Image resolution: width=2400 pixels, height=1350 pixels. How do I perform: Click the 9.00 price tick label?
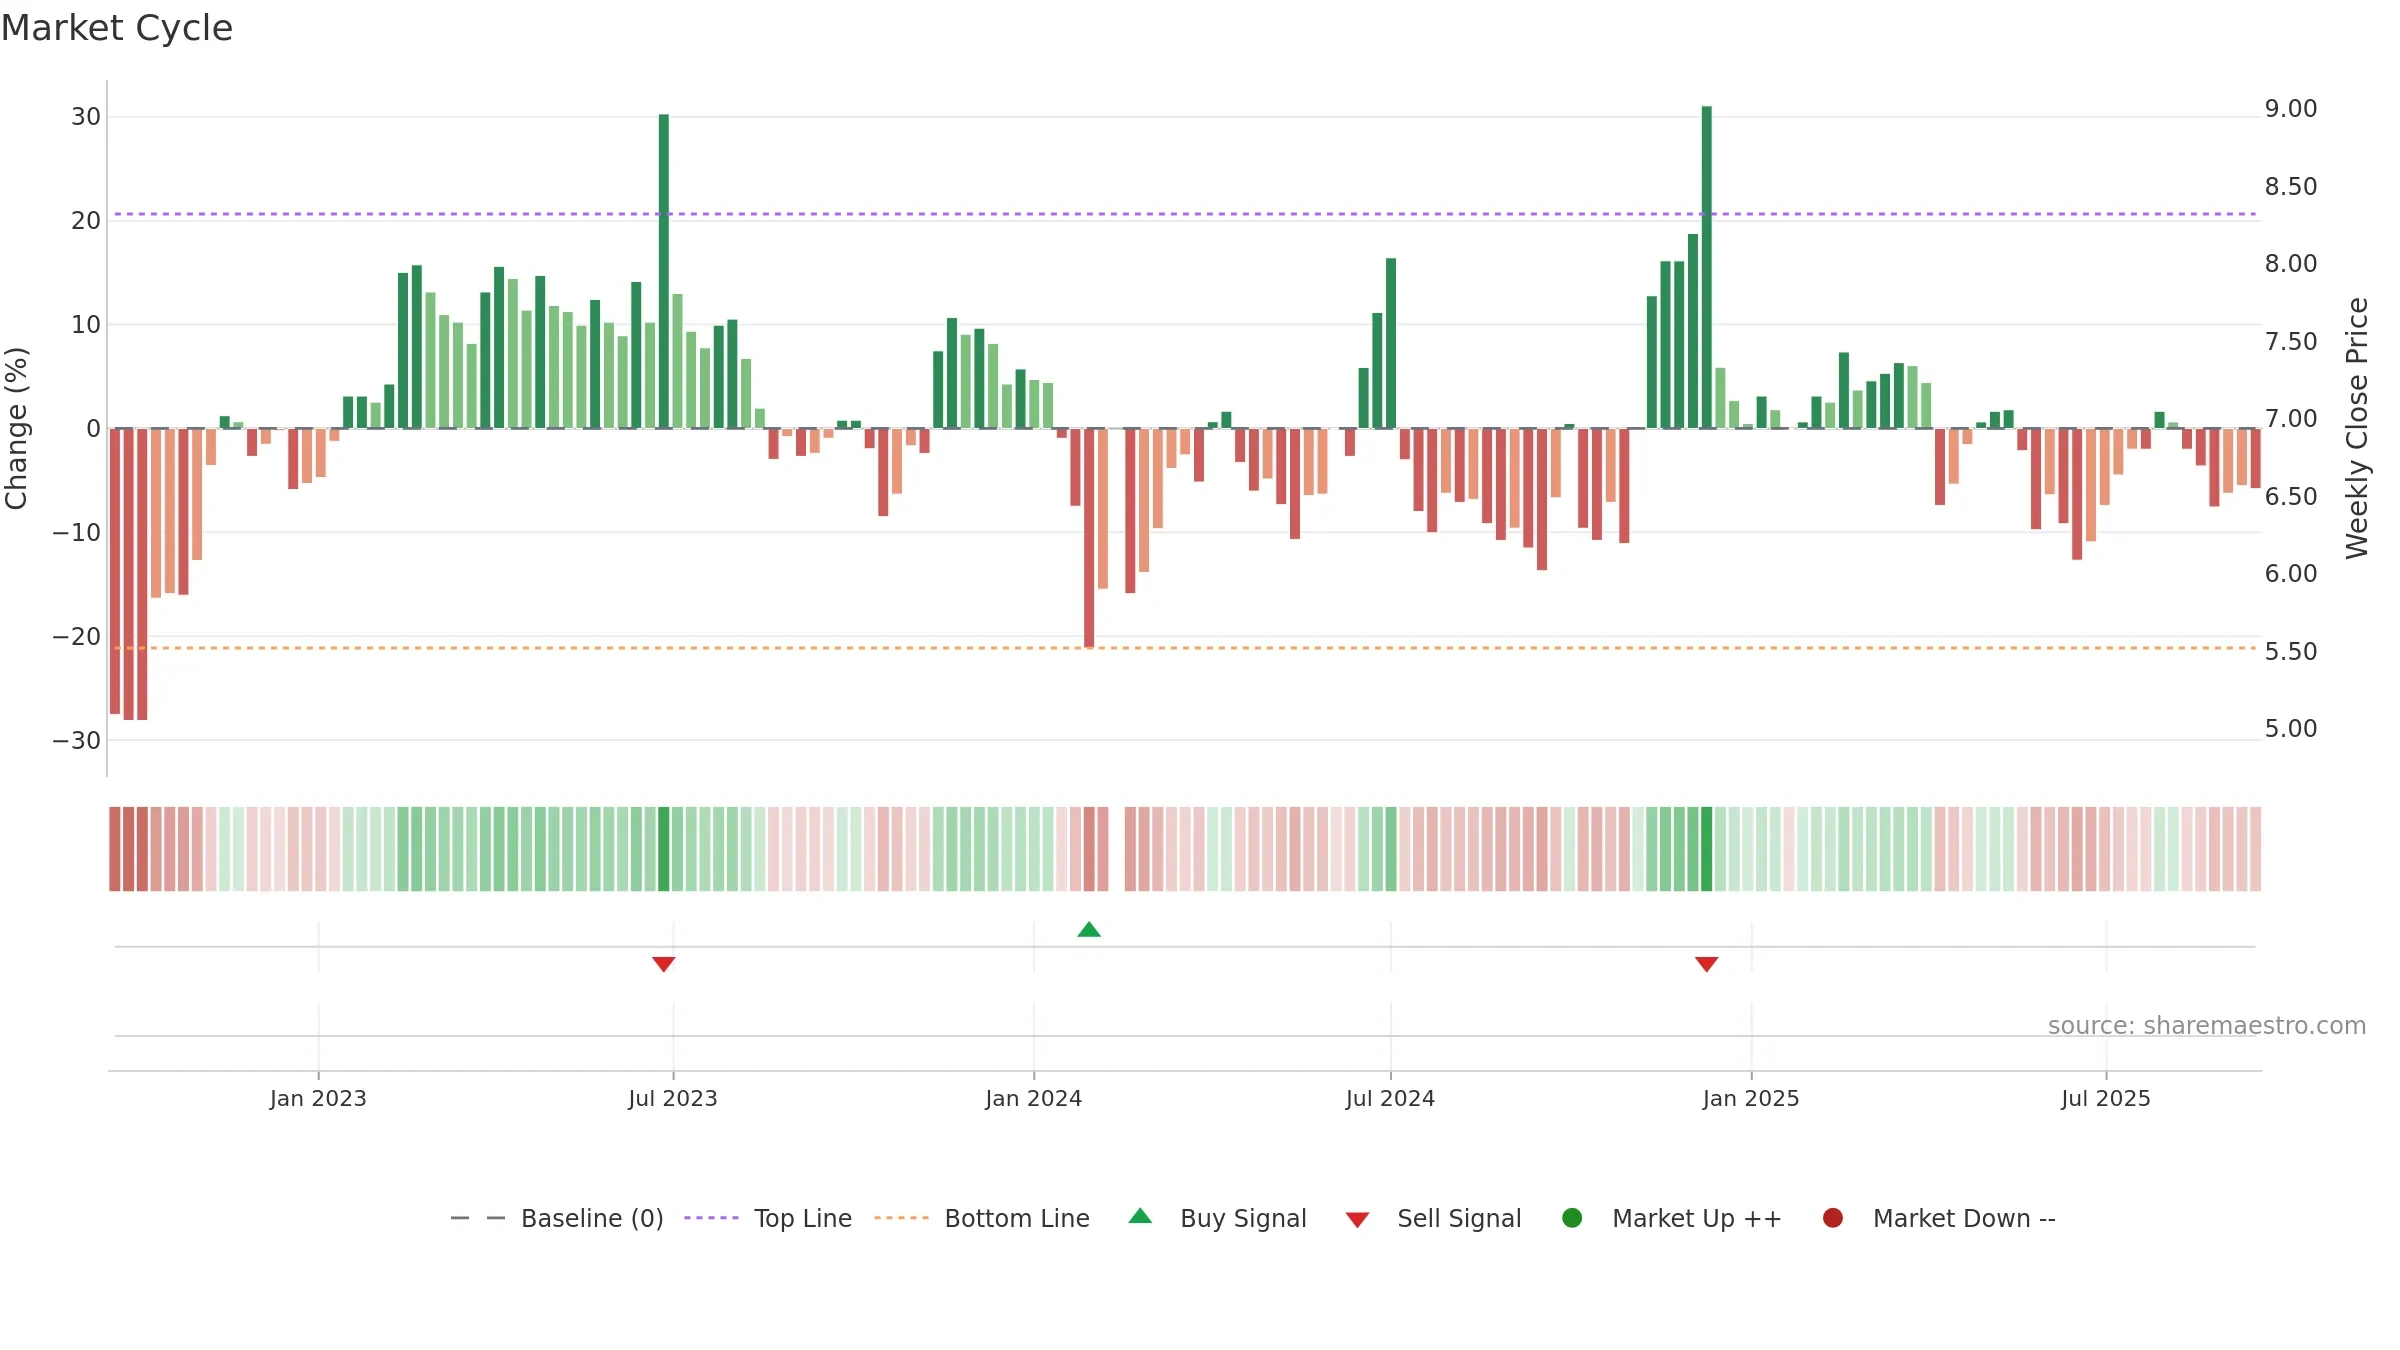[x=2291, y=109]
